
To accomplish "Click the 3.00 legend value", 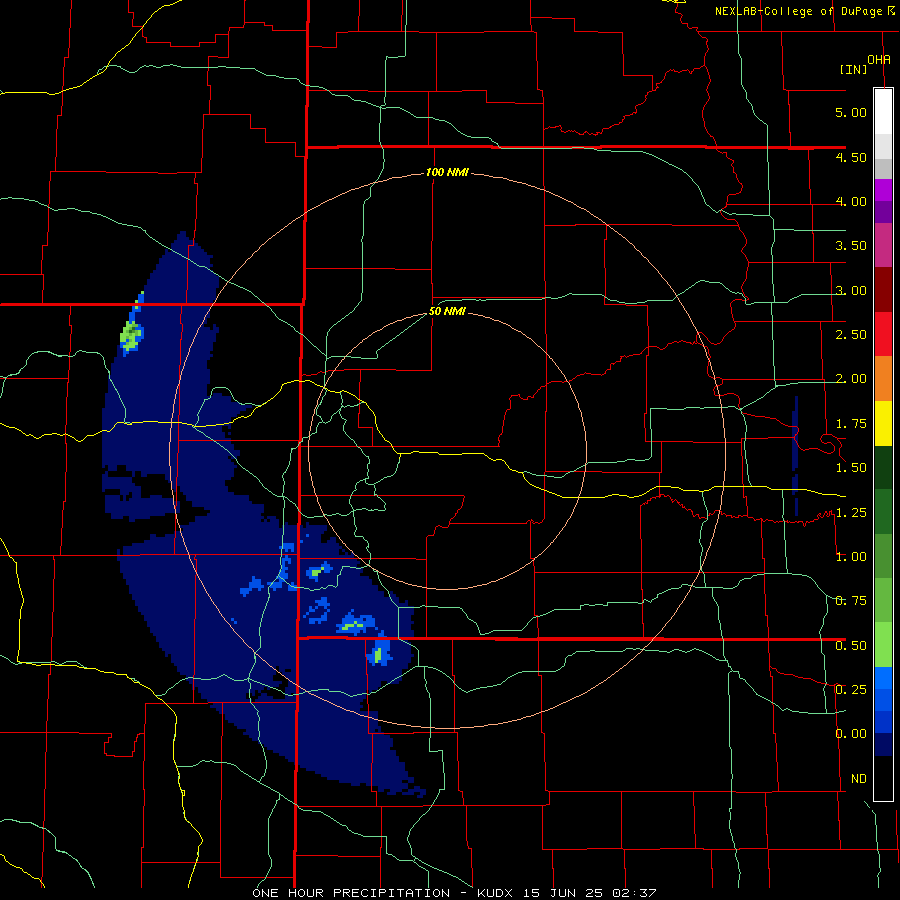I will (851, 290).
